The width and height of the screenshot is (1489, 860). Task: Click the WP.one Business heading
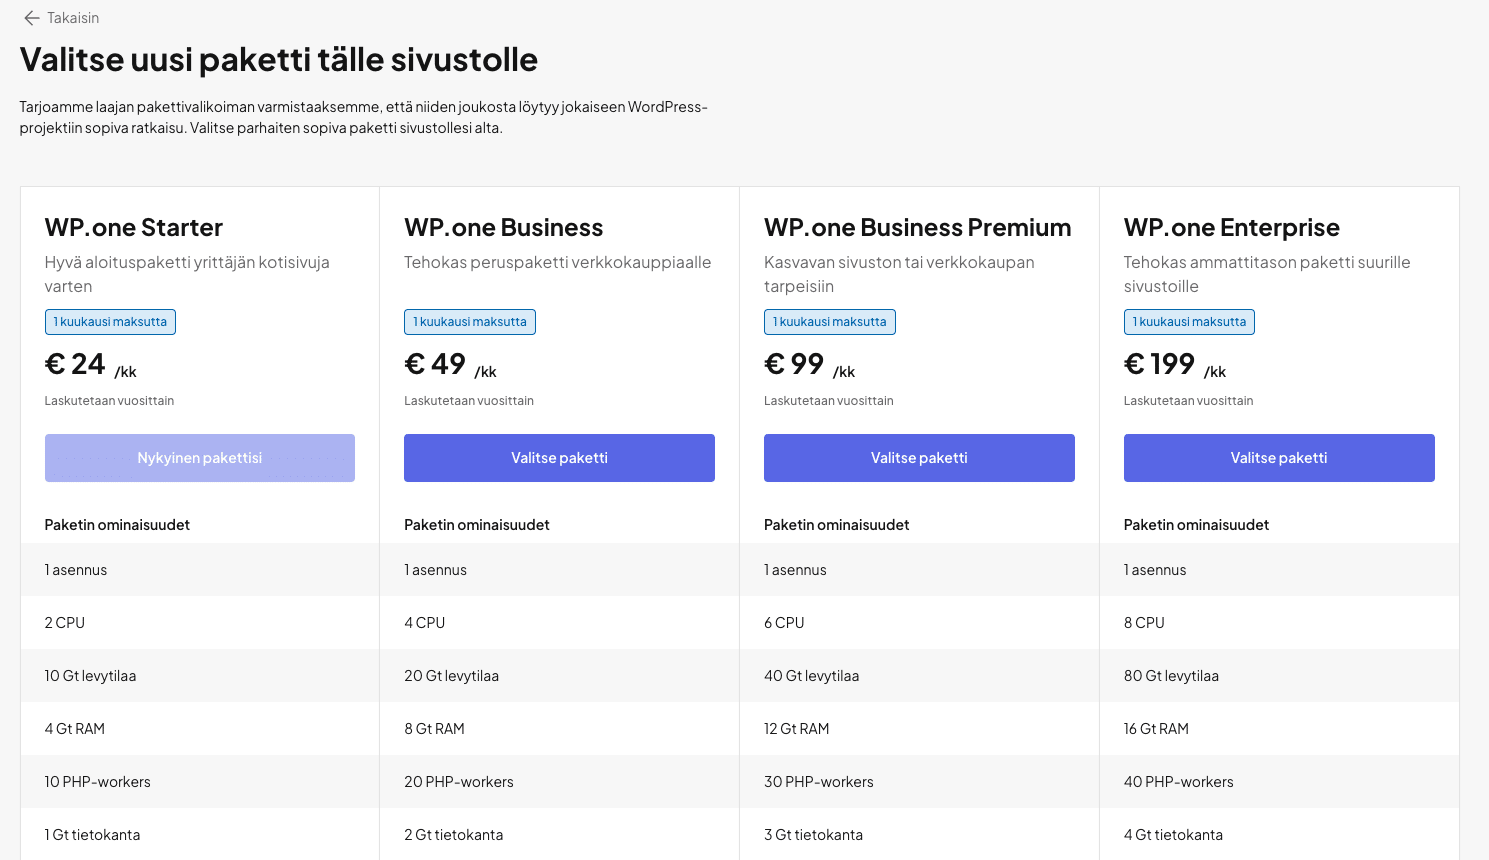click(x=504, y=228)
